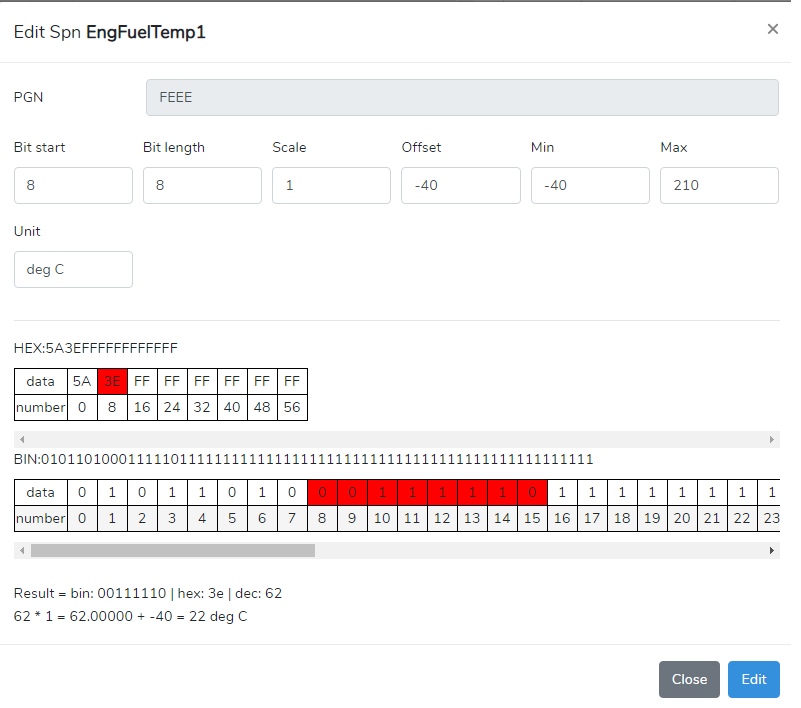
Task: Click the PGN field showing FEEE
Action: pyautogui.click(x=462, y=98)
